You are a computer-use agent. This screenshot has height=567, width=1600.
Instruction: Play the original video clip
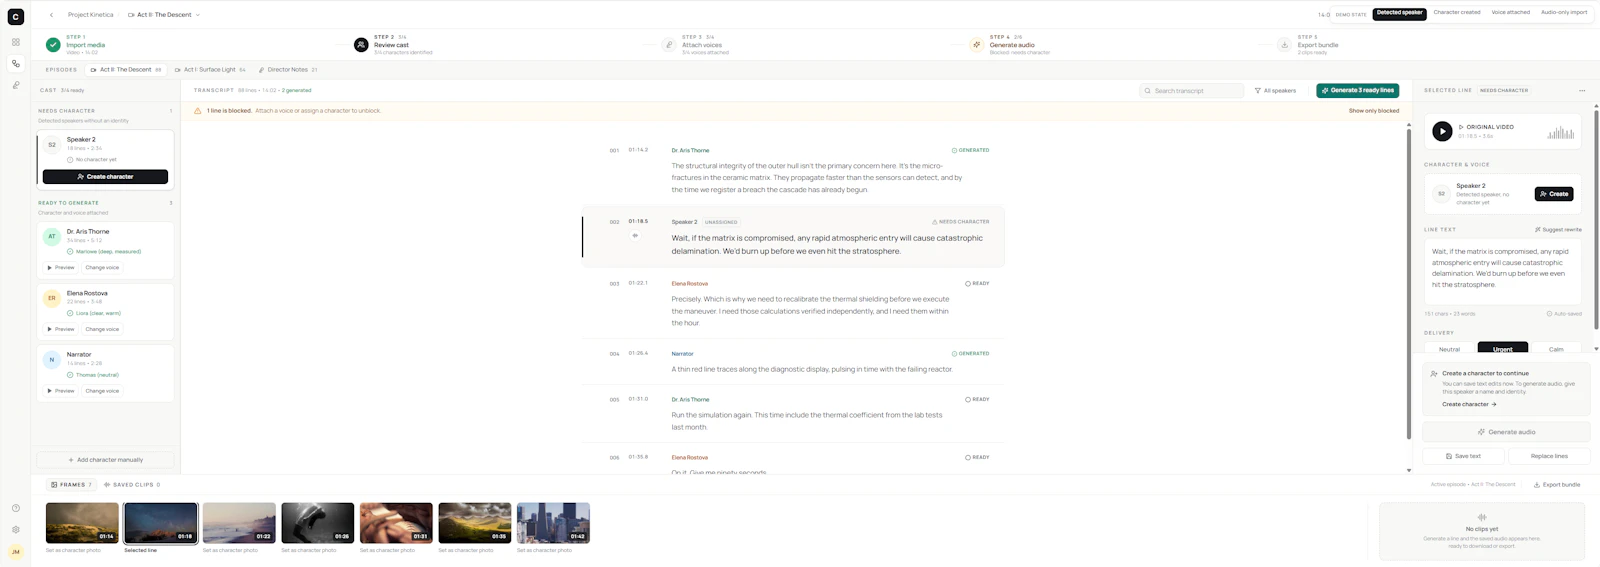tap(1442, 131)
